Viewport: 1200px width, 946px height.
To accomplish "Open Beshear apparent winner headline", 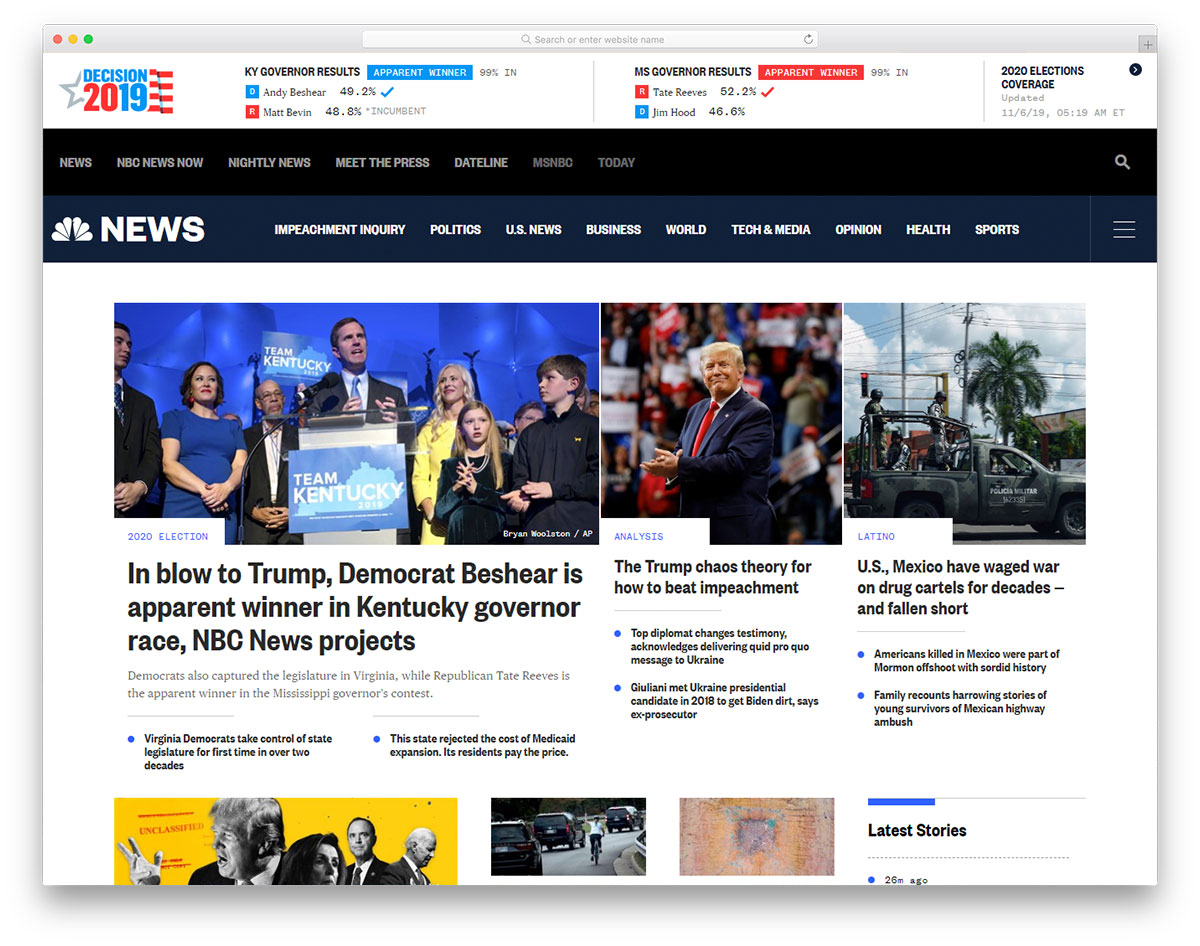I will tap(355, 607).
